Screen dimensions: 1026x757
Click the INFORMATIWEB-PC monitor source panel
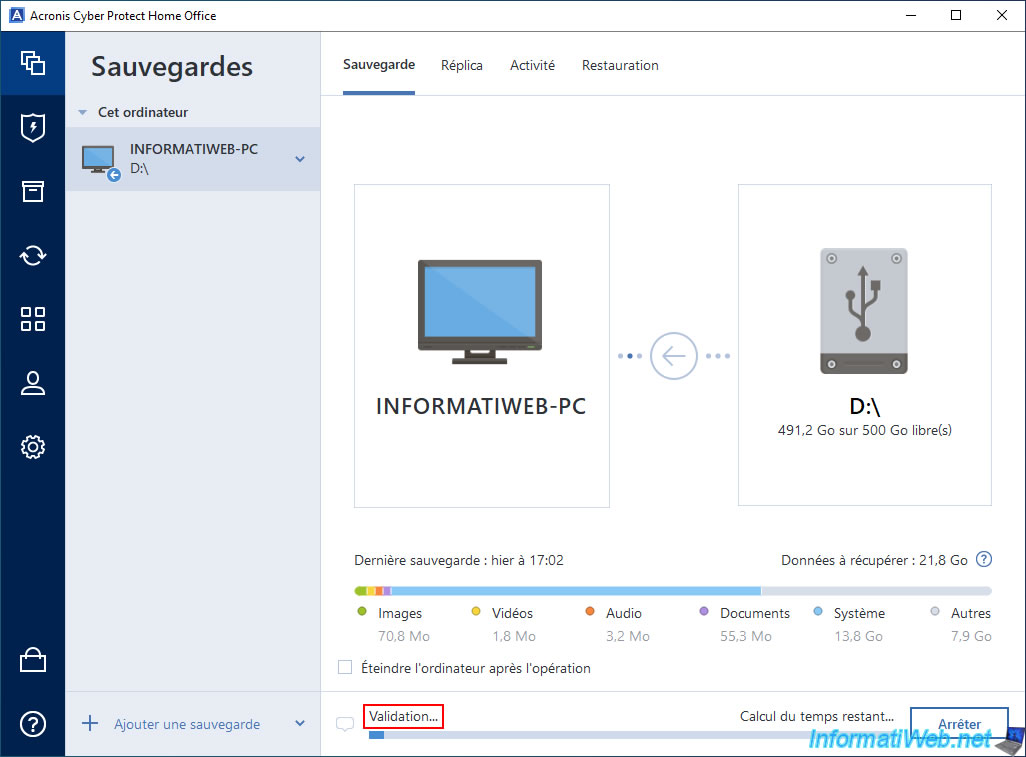click(x=482, y=345)
